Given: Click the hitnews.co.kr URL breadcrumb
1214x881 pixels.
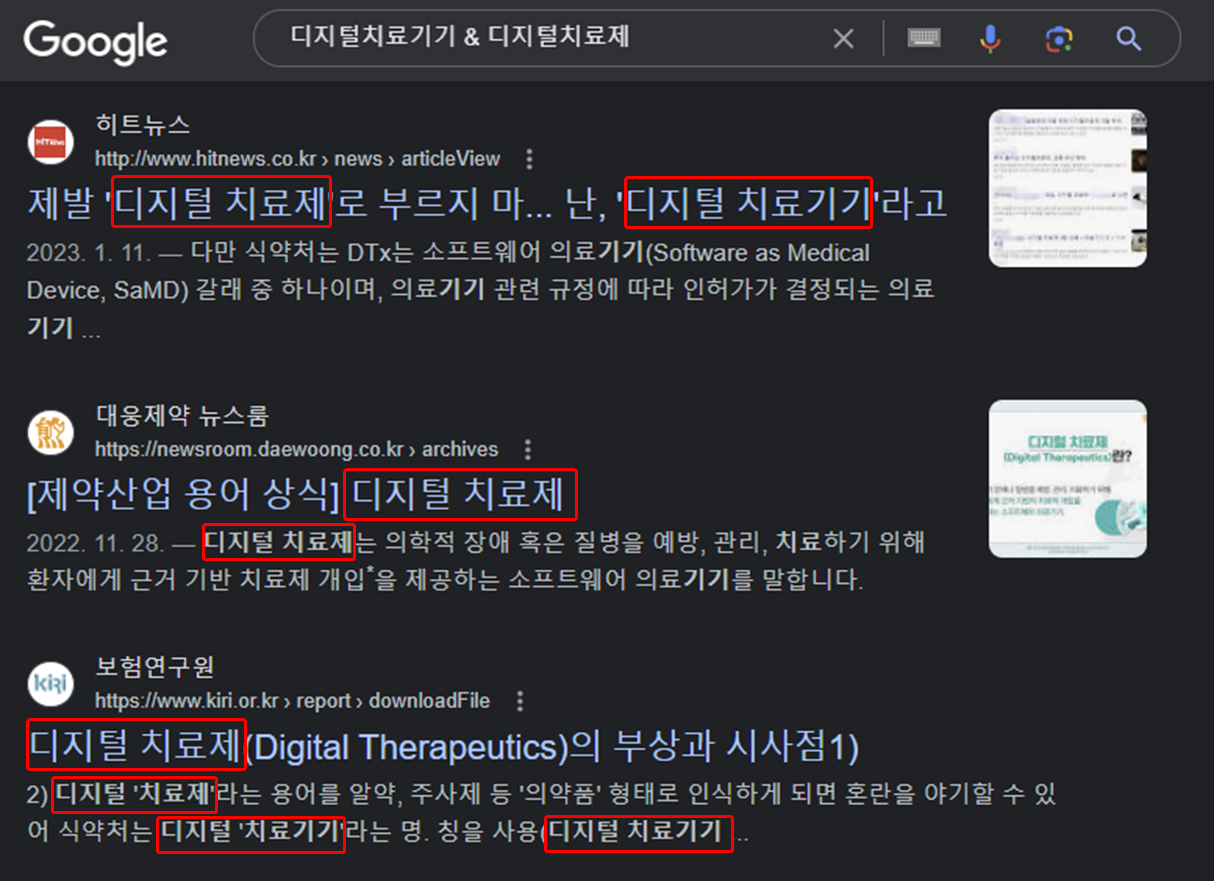Looking at the screenshot, I should [298, 159].
